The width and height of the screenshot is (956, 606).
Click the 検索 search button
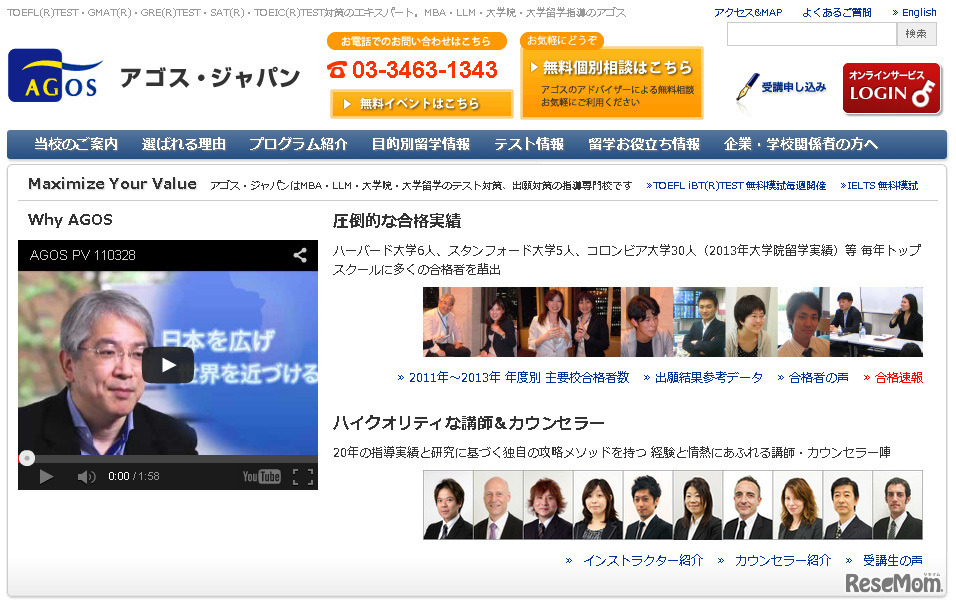pyautogui.click(x=916, y=34)
